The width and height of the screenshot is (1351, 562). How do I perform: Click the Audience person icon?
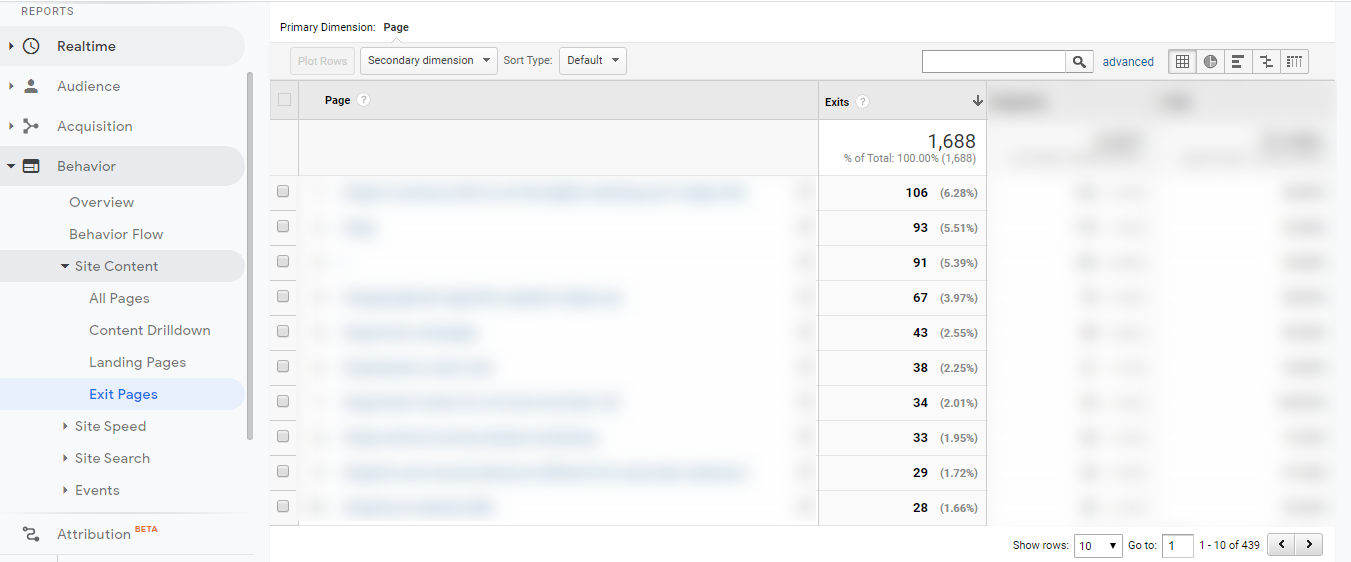(x=31, y=86)
